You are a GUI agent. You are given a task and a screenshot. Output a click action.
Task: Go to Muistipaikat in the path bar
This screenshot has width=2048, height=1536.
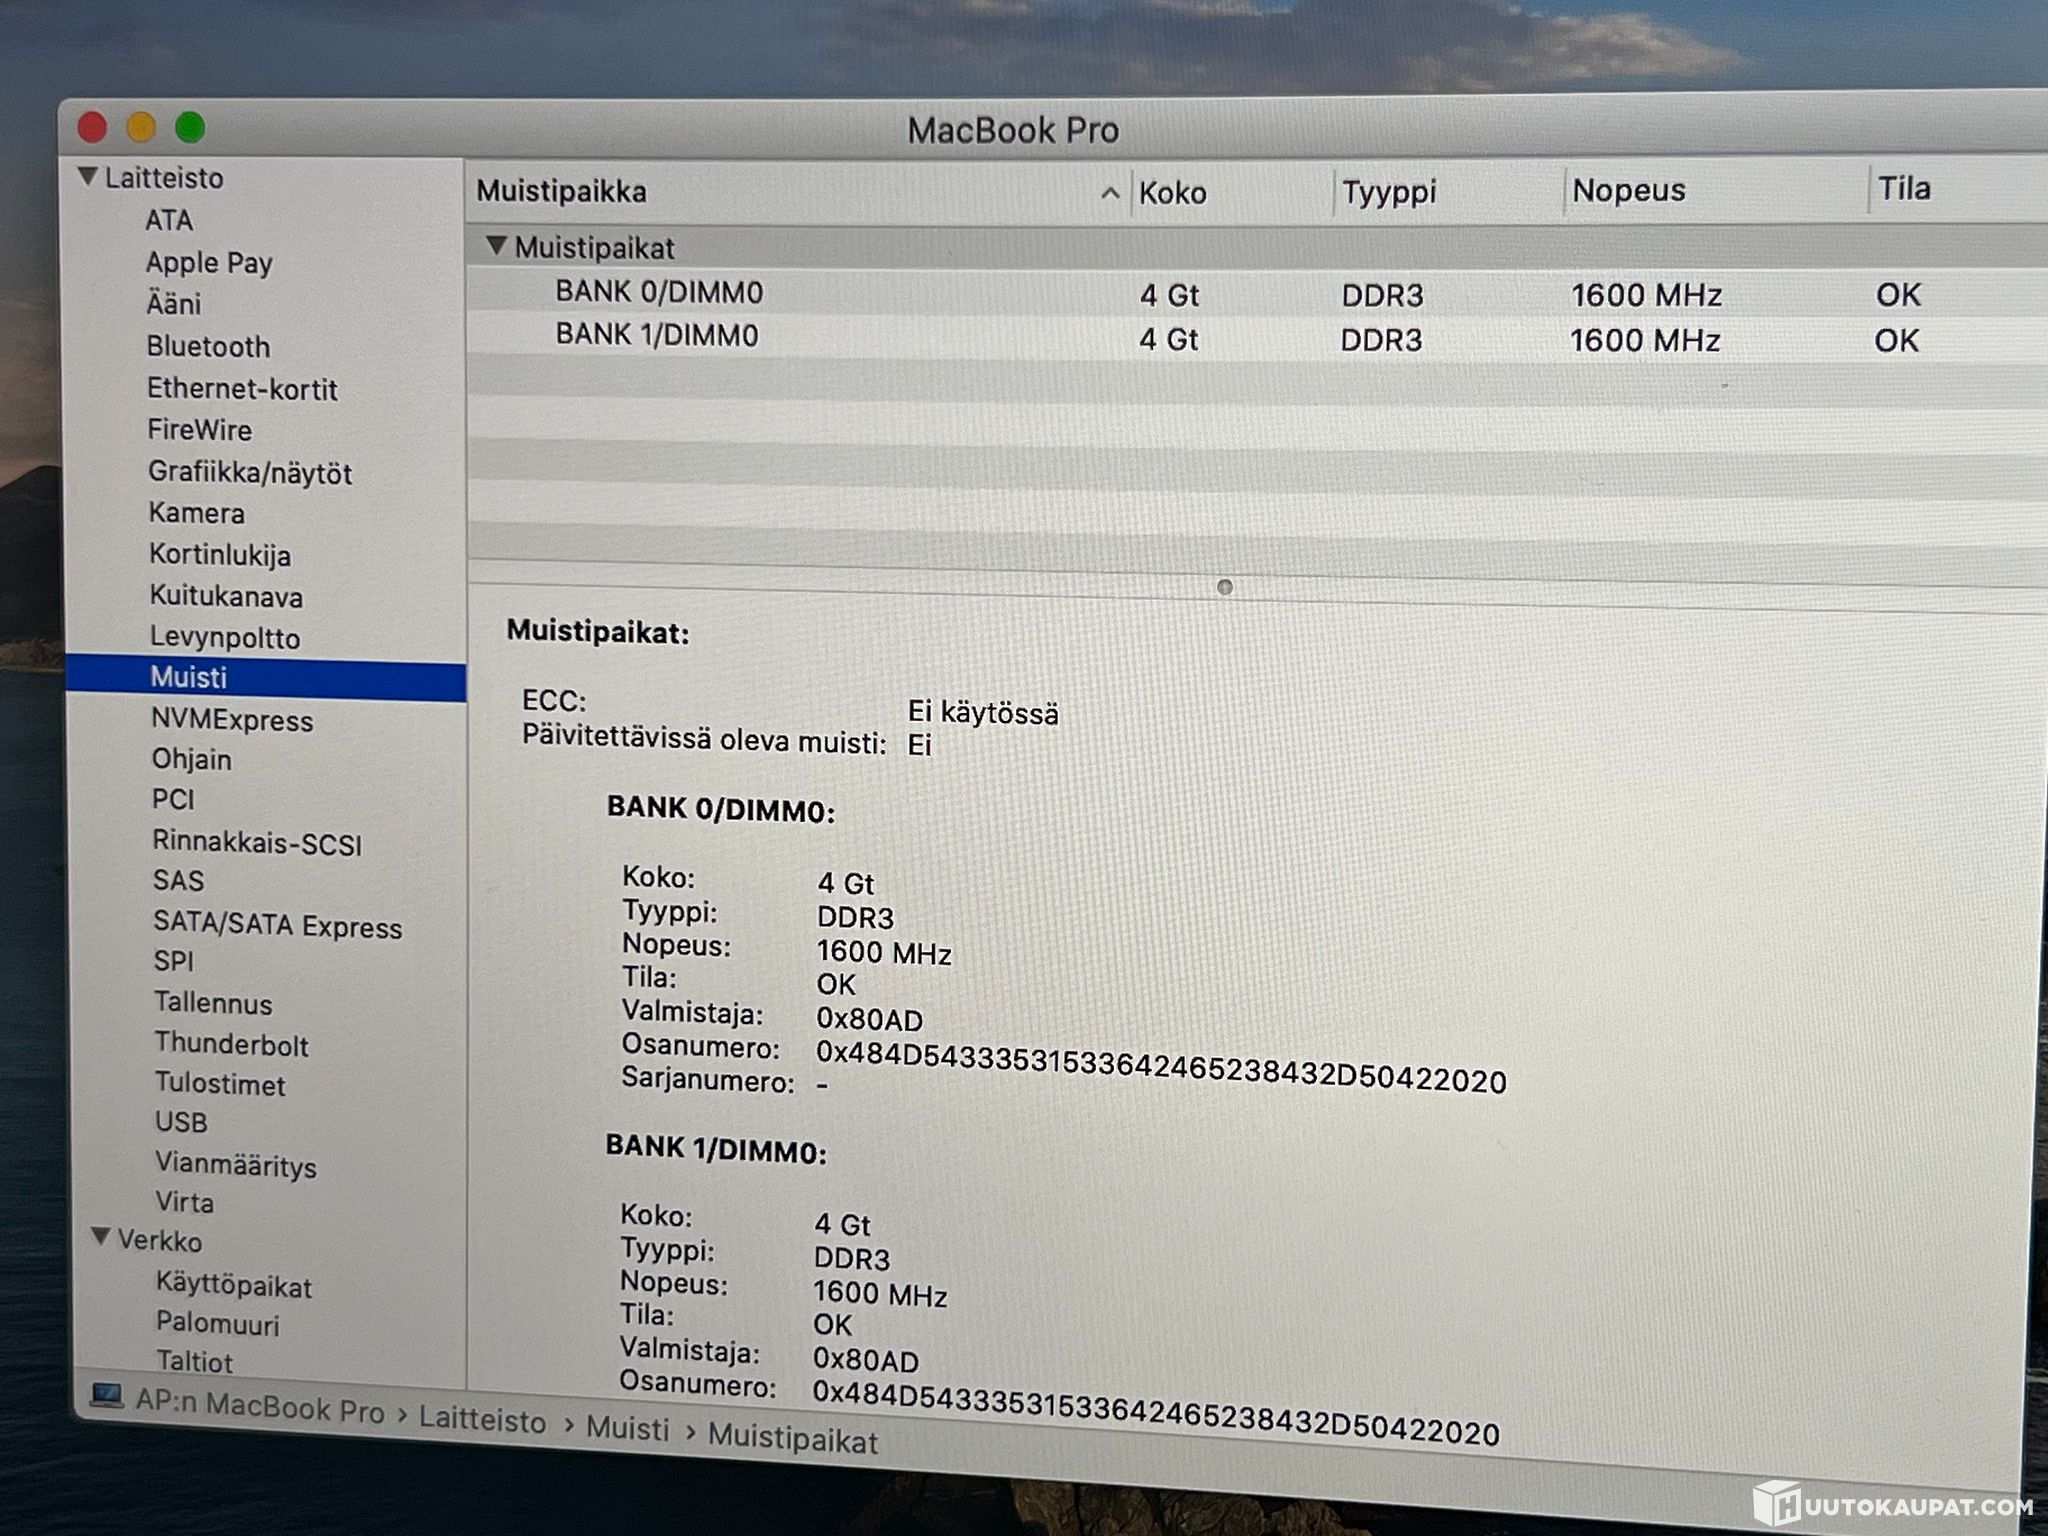[793, 1439]
